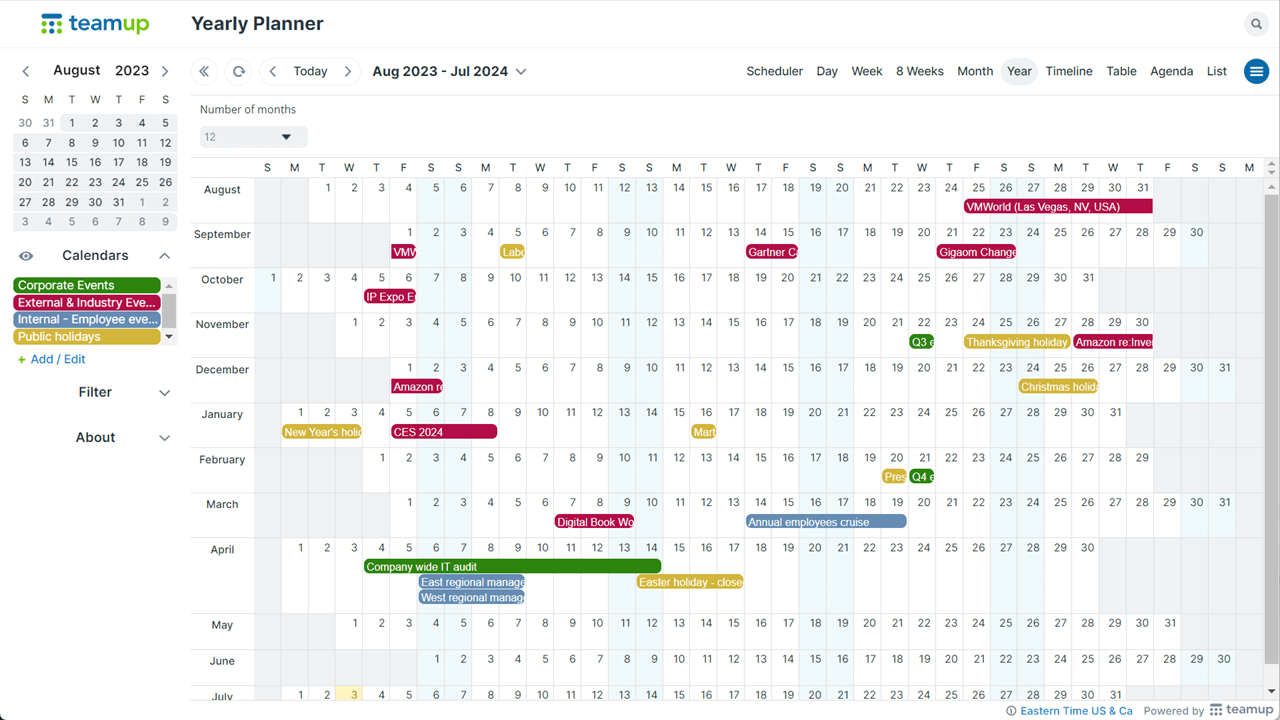Open East regional managers event
This screenshot has height=720, width=1280.
(x=471, y=582)
